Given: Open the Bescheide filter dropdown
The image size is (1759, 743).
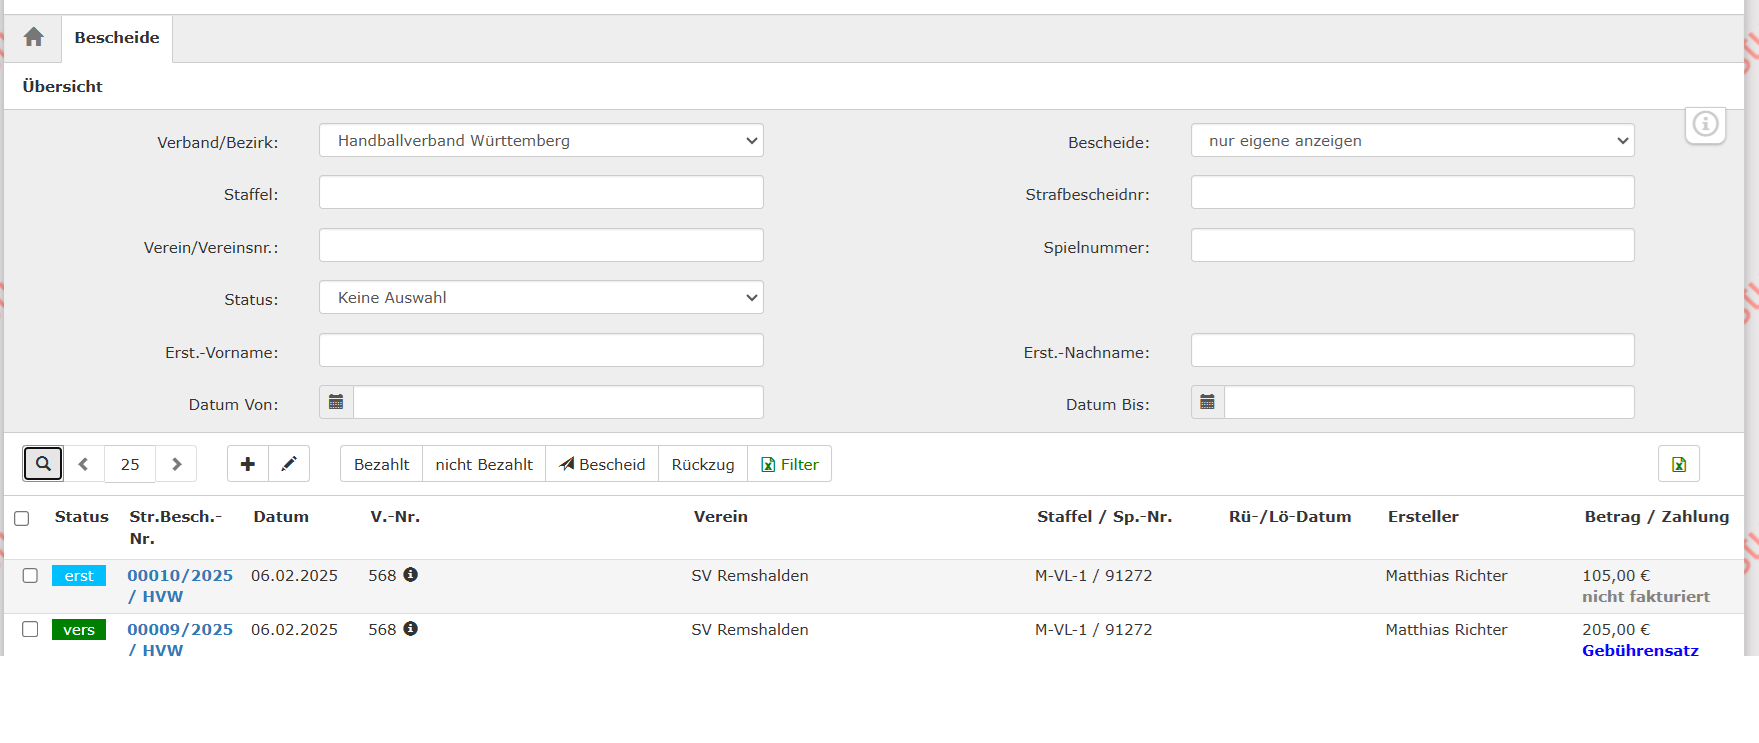Looking at the screenshot, I should point(1412,141).
